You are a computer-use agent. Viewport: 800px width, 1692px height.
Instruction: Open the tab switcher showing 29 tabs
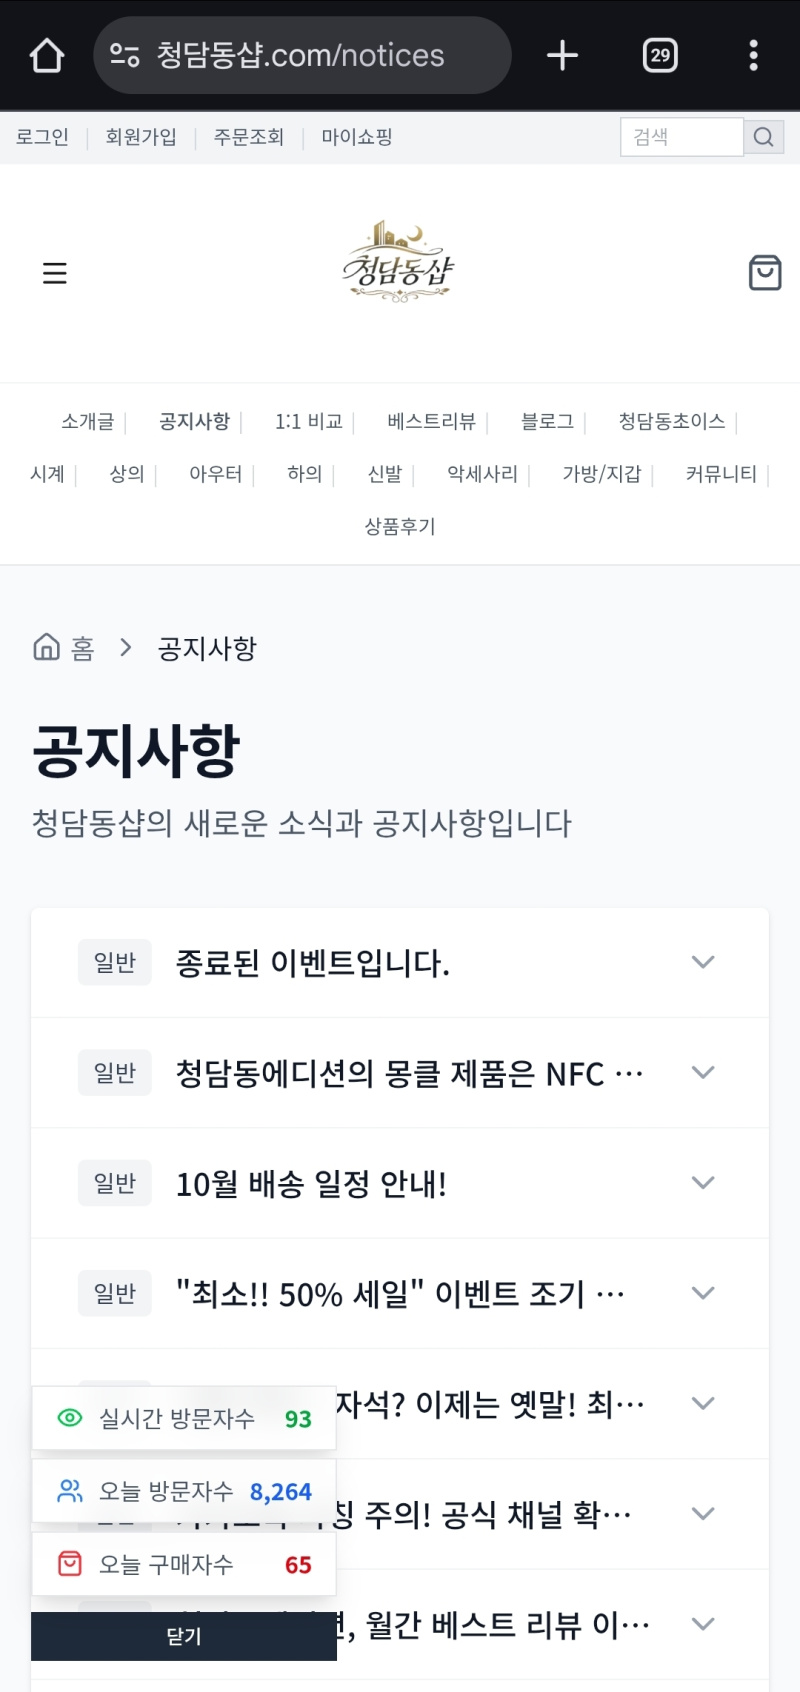tap(660, 55)
